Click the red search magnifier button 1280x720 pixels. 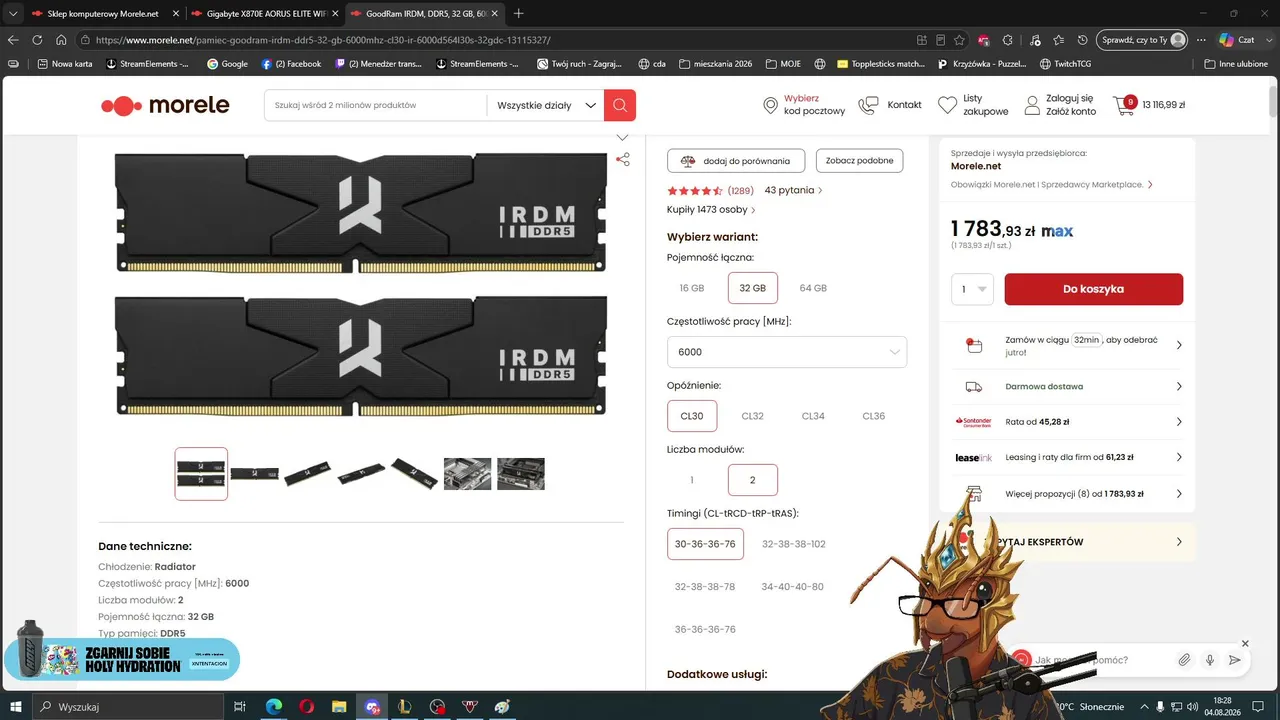[620, 105]
